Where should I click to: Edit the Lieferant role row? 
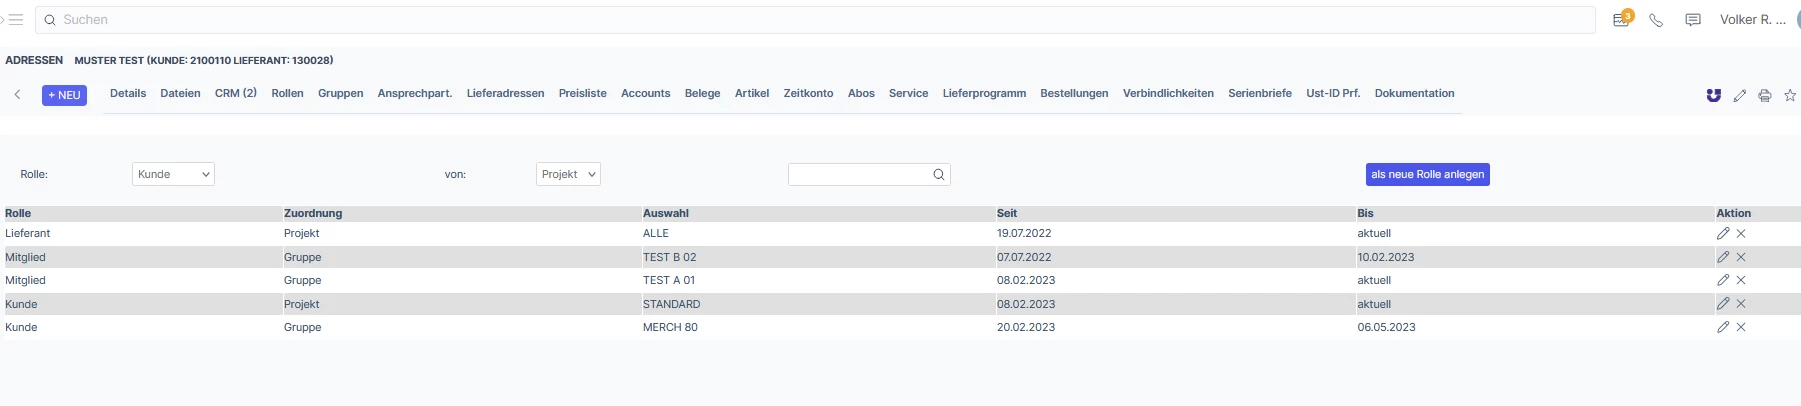pos(1723,233)
